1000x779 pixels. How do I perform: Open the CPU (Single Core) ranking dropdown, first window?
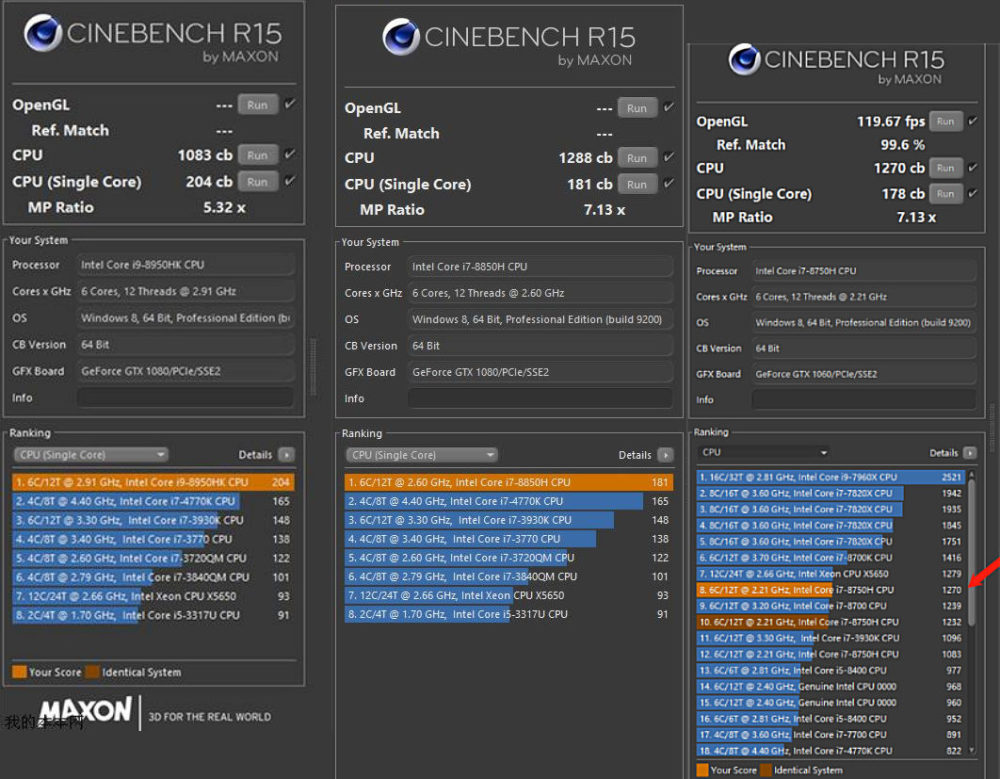(x=90, y=454)
